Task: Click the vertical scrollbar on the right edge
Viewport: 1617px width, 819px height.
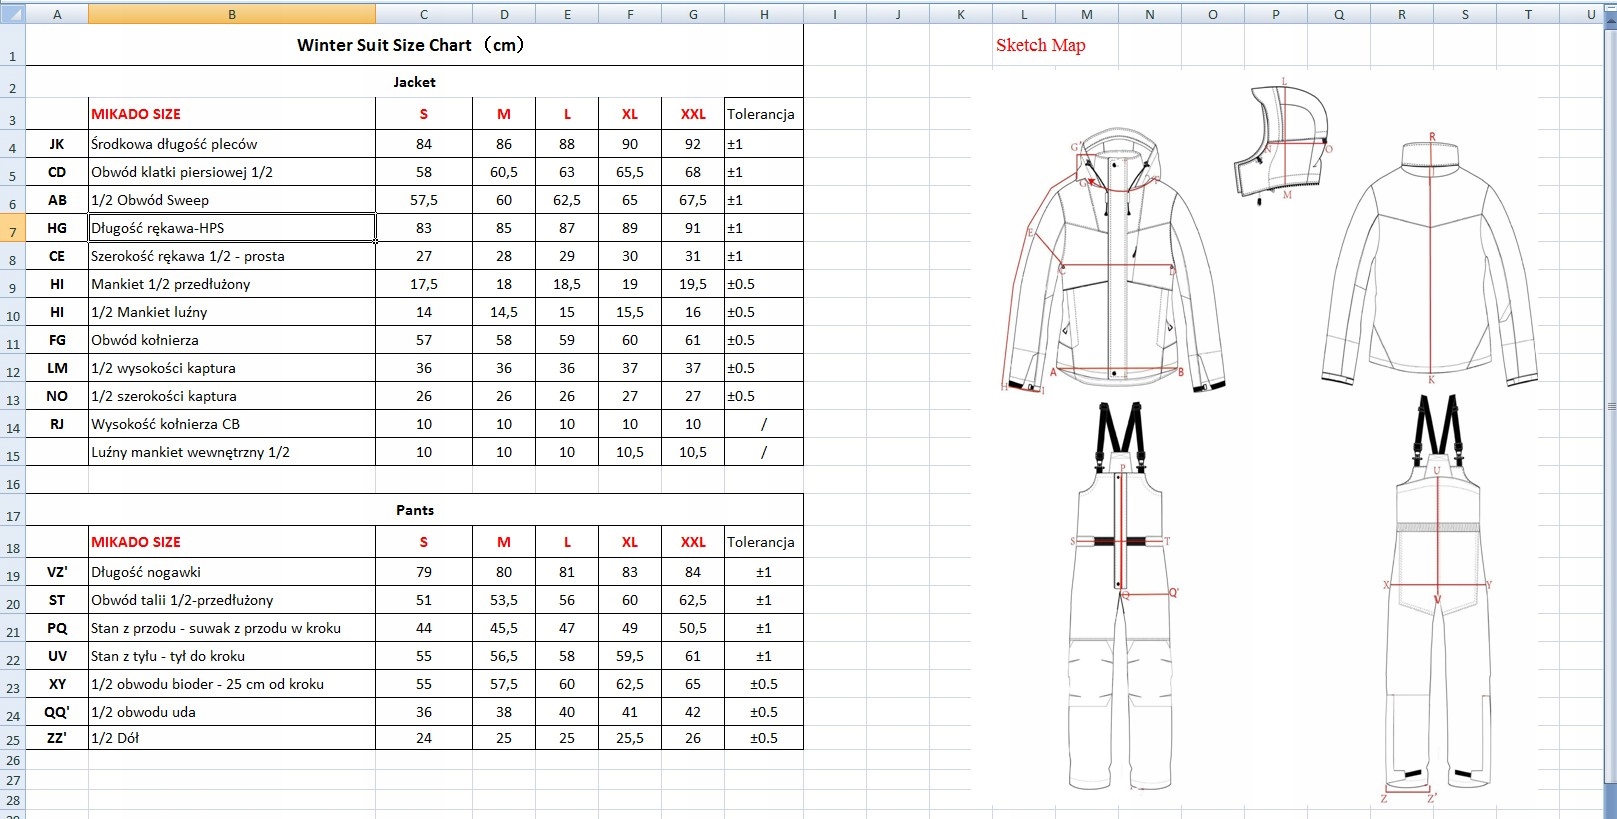Action: coord(1609,406)
